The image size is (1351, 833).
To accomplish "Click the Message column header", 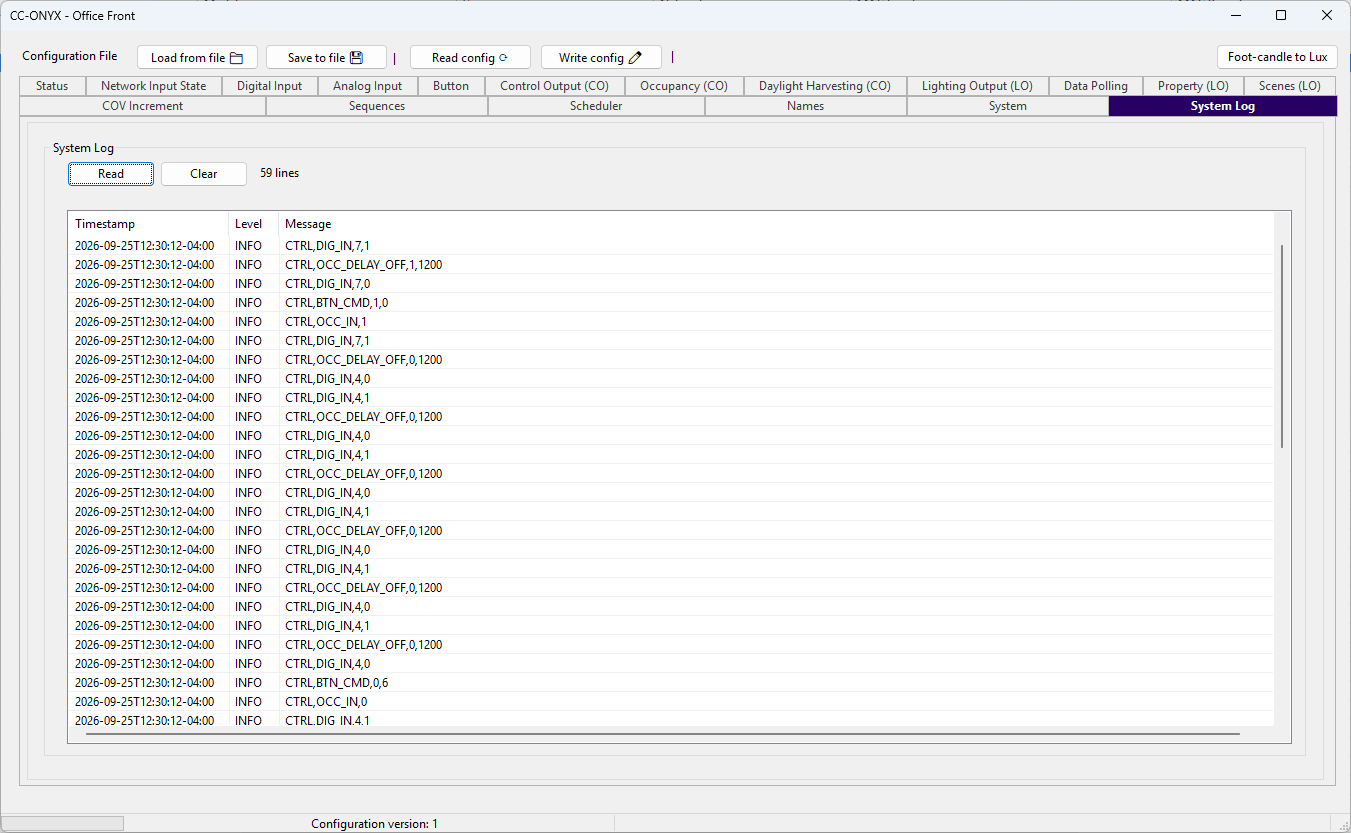I will 775,224.
